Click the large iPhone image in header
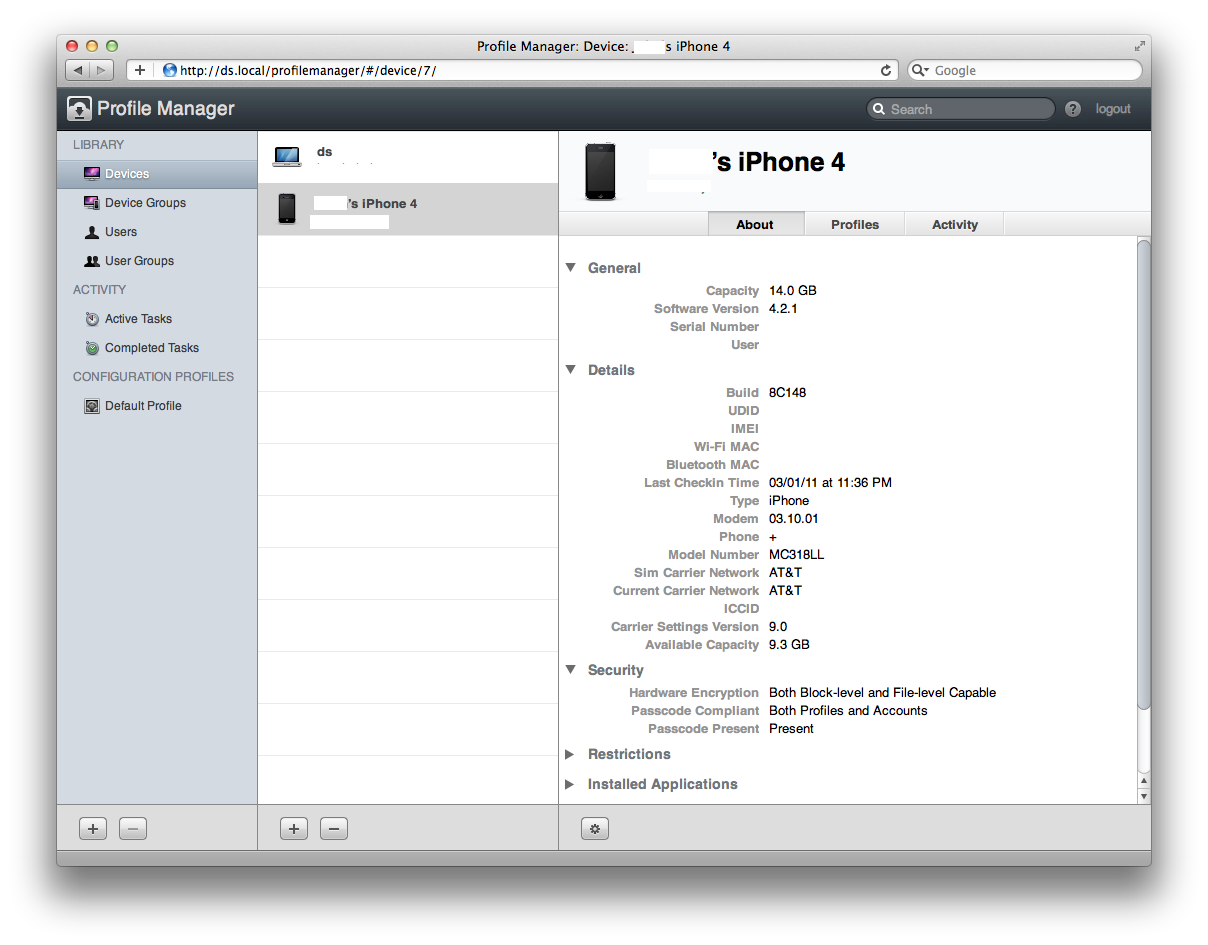Image resolution: width=1208 pixels, height=945 pixels. pos(600,171)
